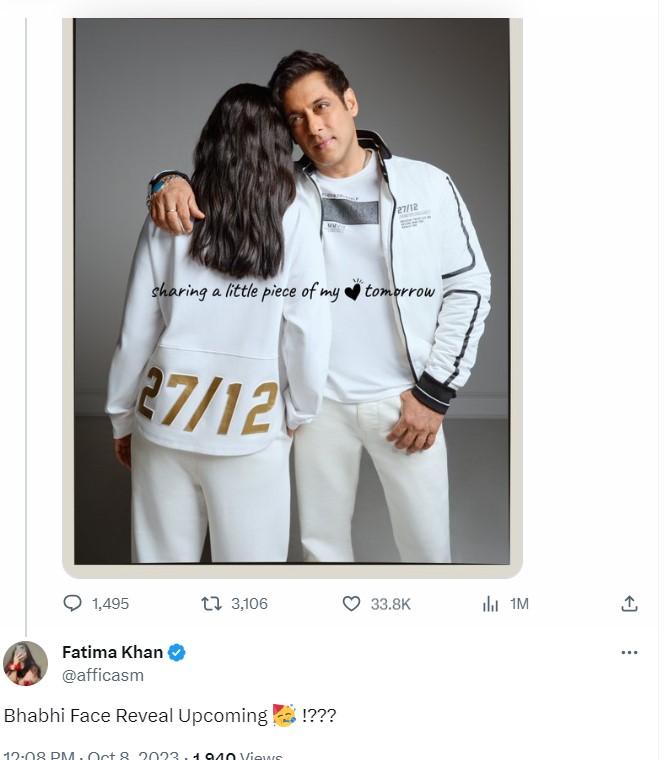Click the blue verified badge

177,653
